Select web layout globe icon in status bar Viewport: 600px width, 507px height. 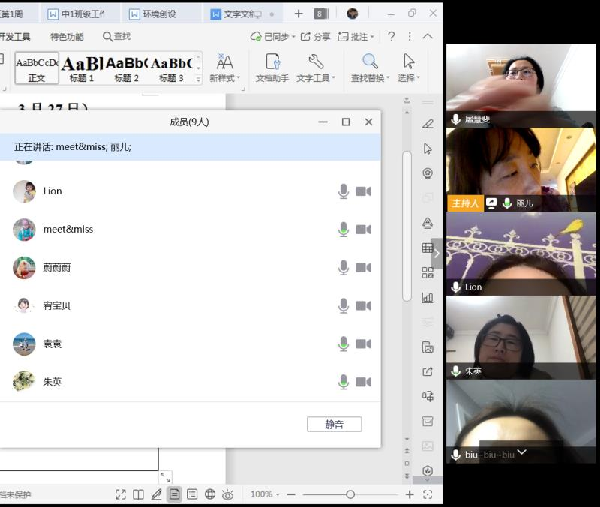210,494
